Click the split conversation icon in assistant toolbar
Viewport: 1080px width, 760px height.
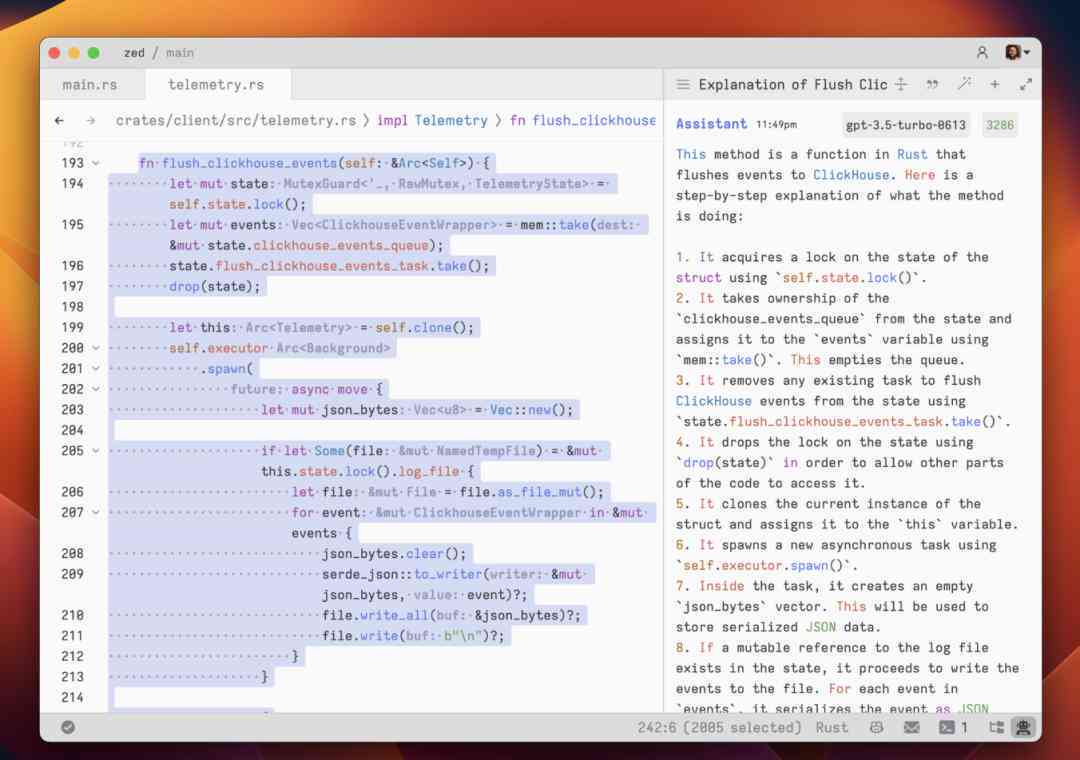pos(901,85)
